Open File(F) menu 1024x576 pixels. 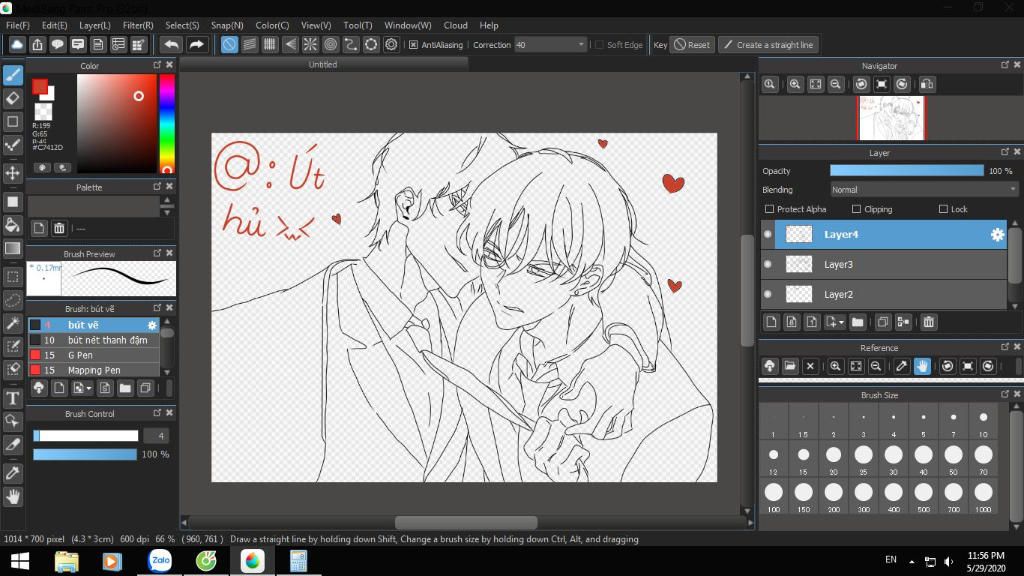(x=18, y=25)
